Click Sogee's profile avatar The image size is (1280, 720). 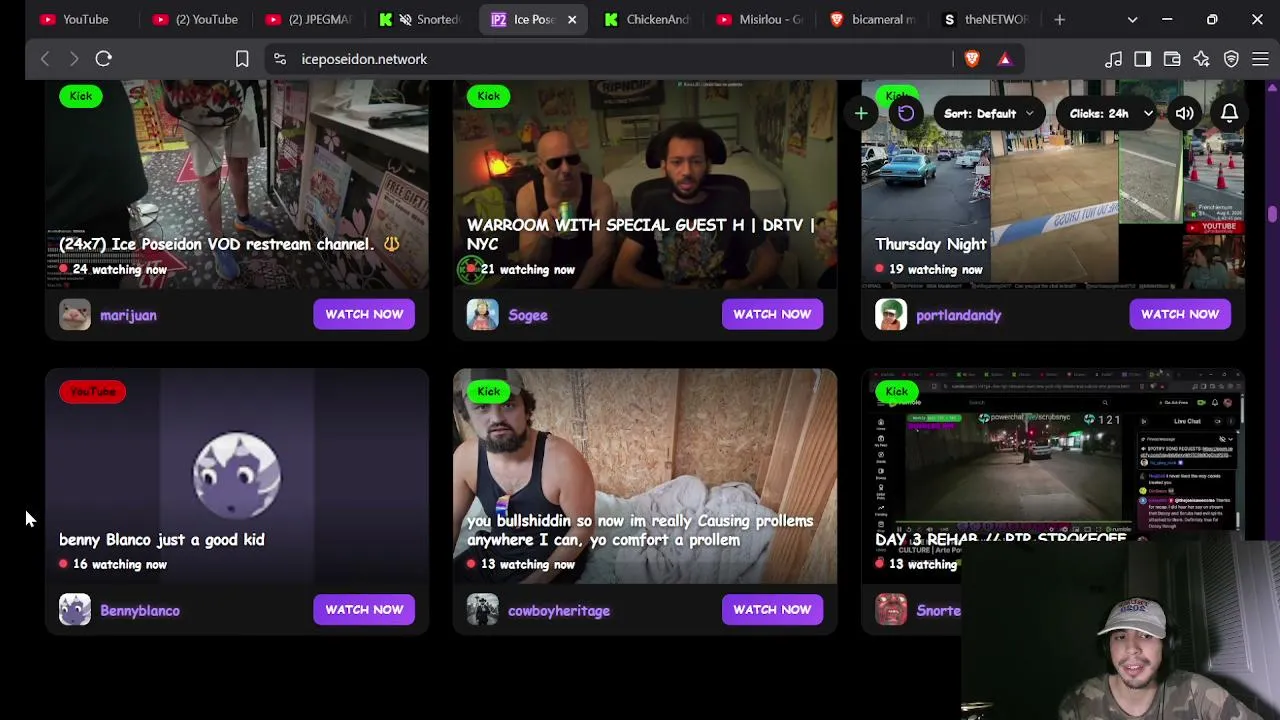pyautogui.click(x=483, y=315)
